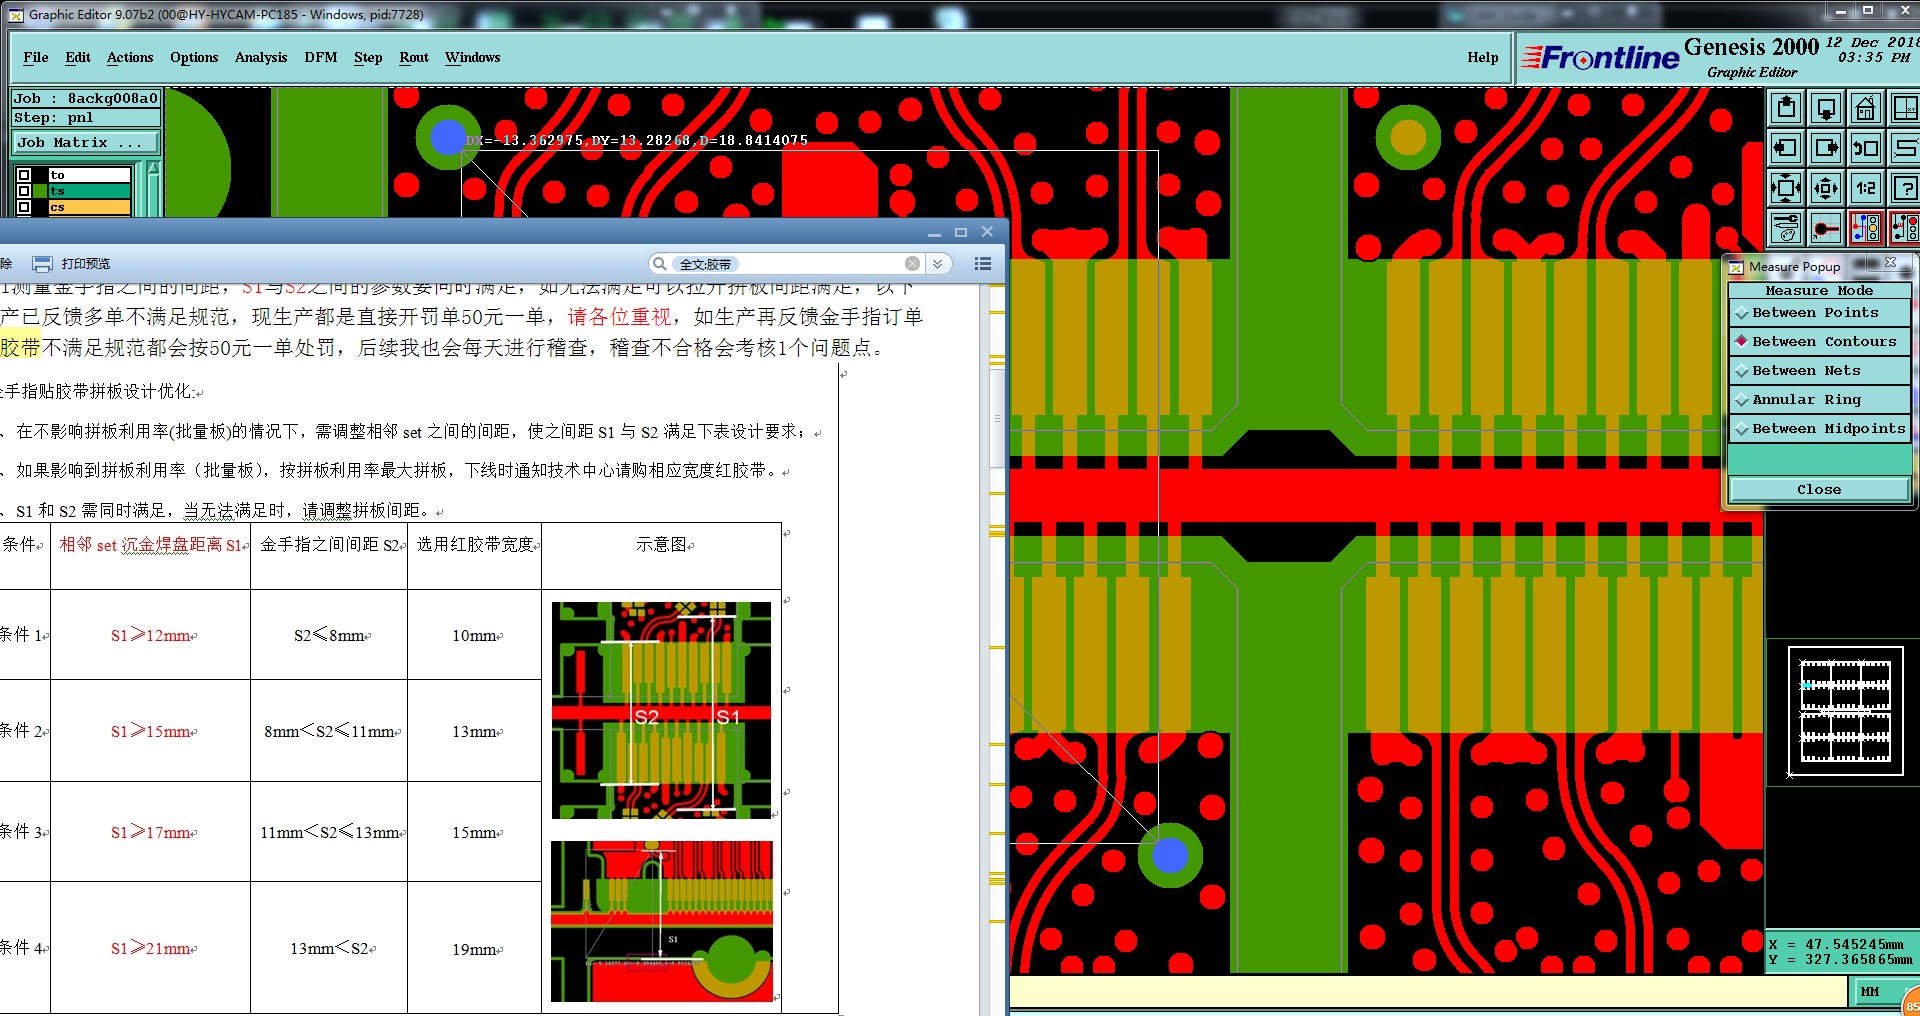Open the DFM menu
Screen dimensions: 1920x1016
pos(321,57)
